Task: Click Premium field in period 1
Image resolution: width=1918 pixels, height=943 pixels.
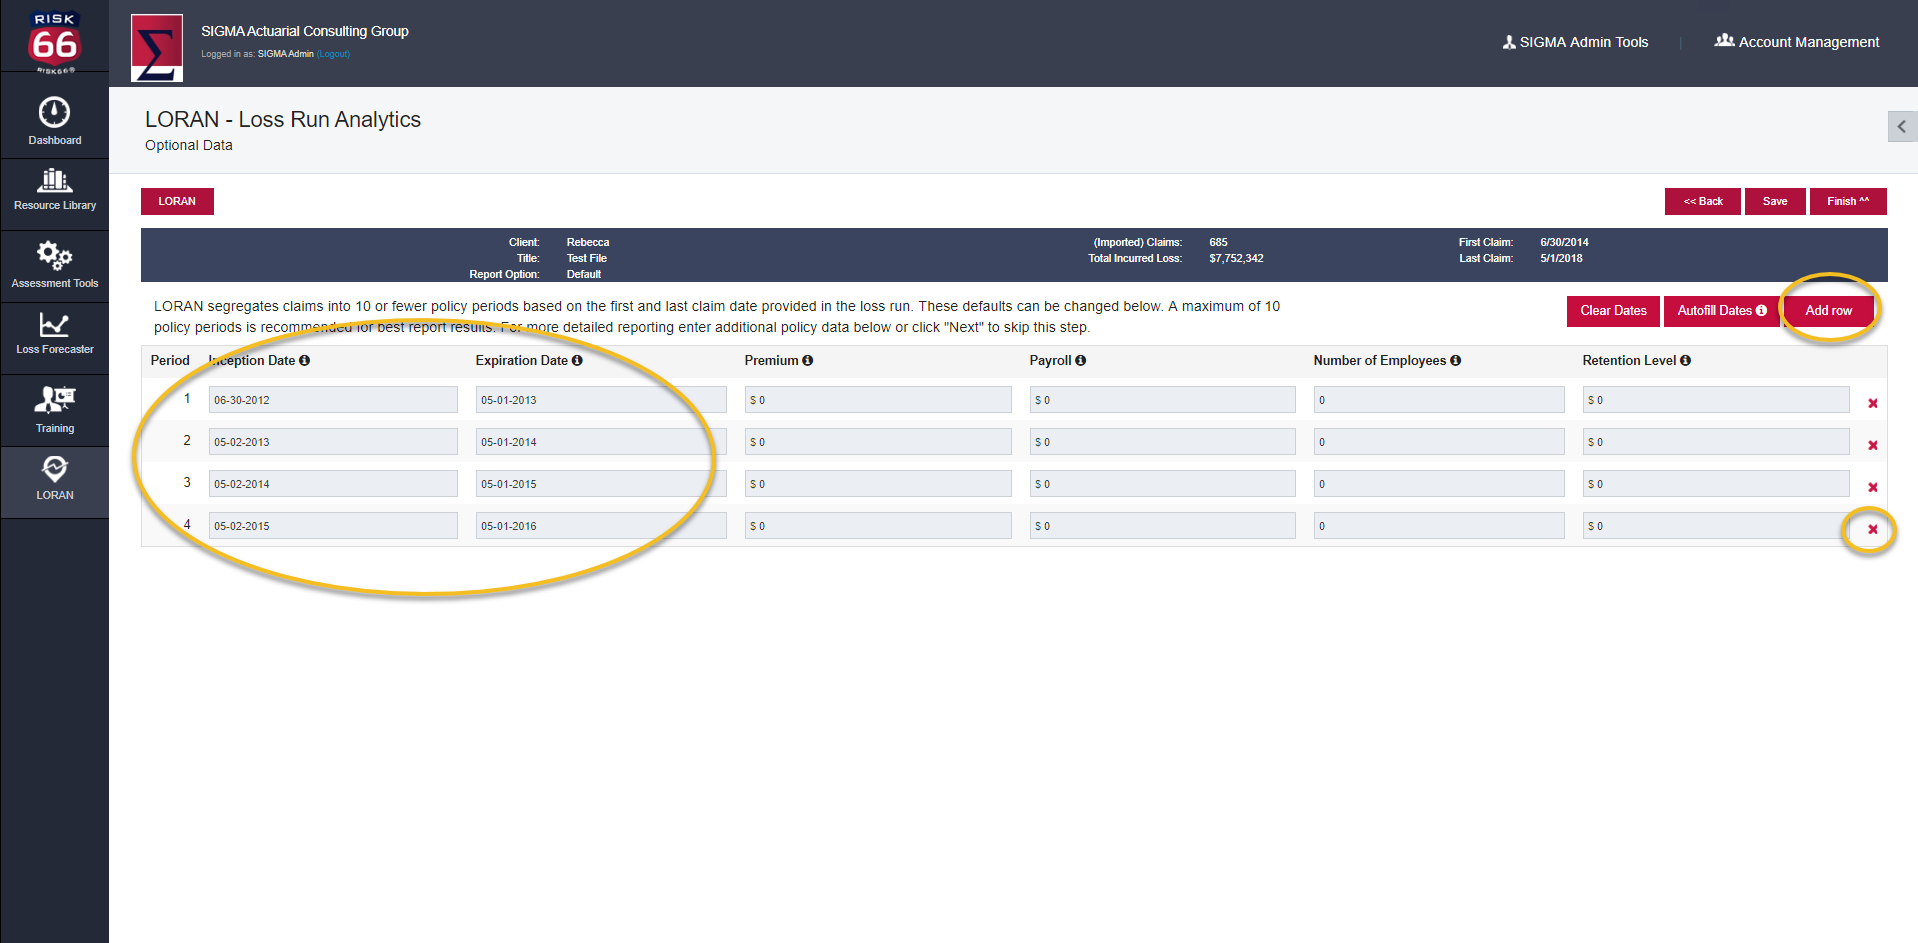Action: click(x=878, y=400)
